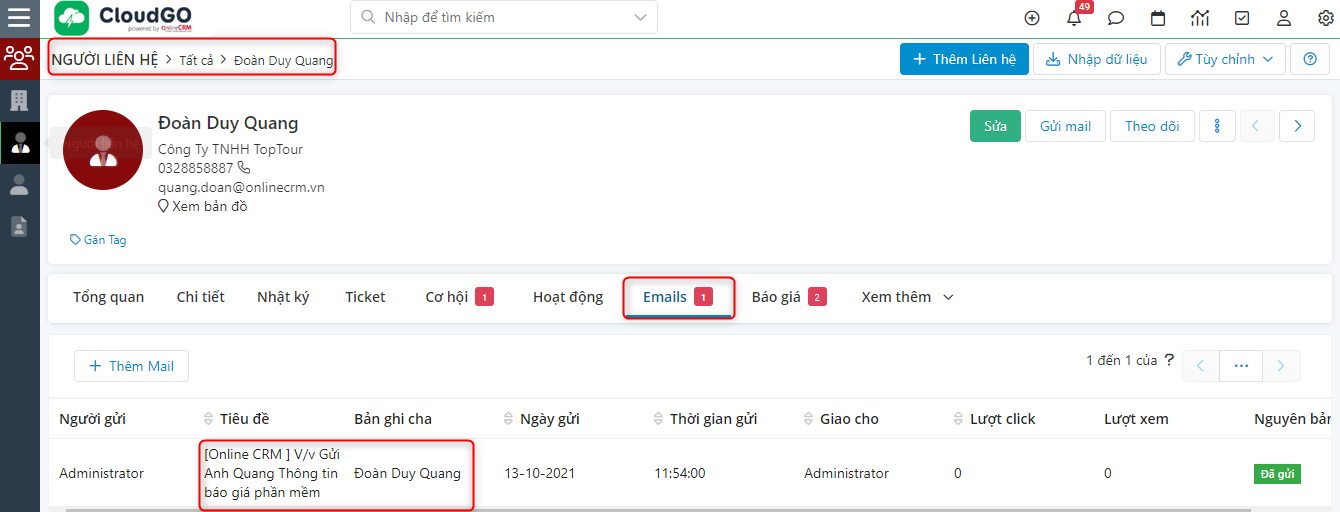
Task: Click the quick create plus icon
Action: click(x=1032, y=18)
